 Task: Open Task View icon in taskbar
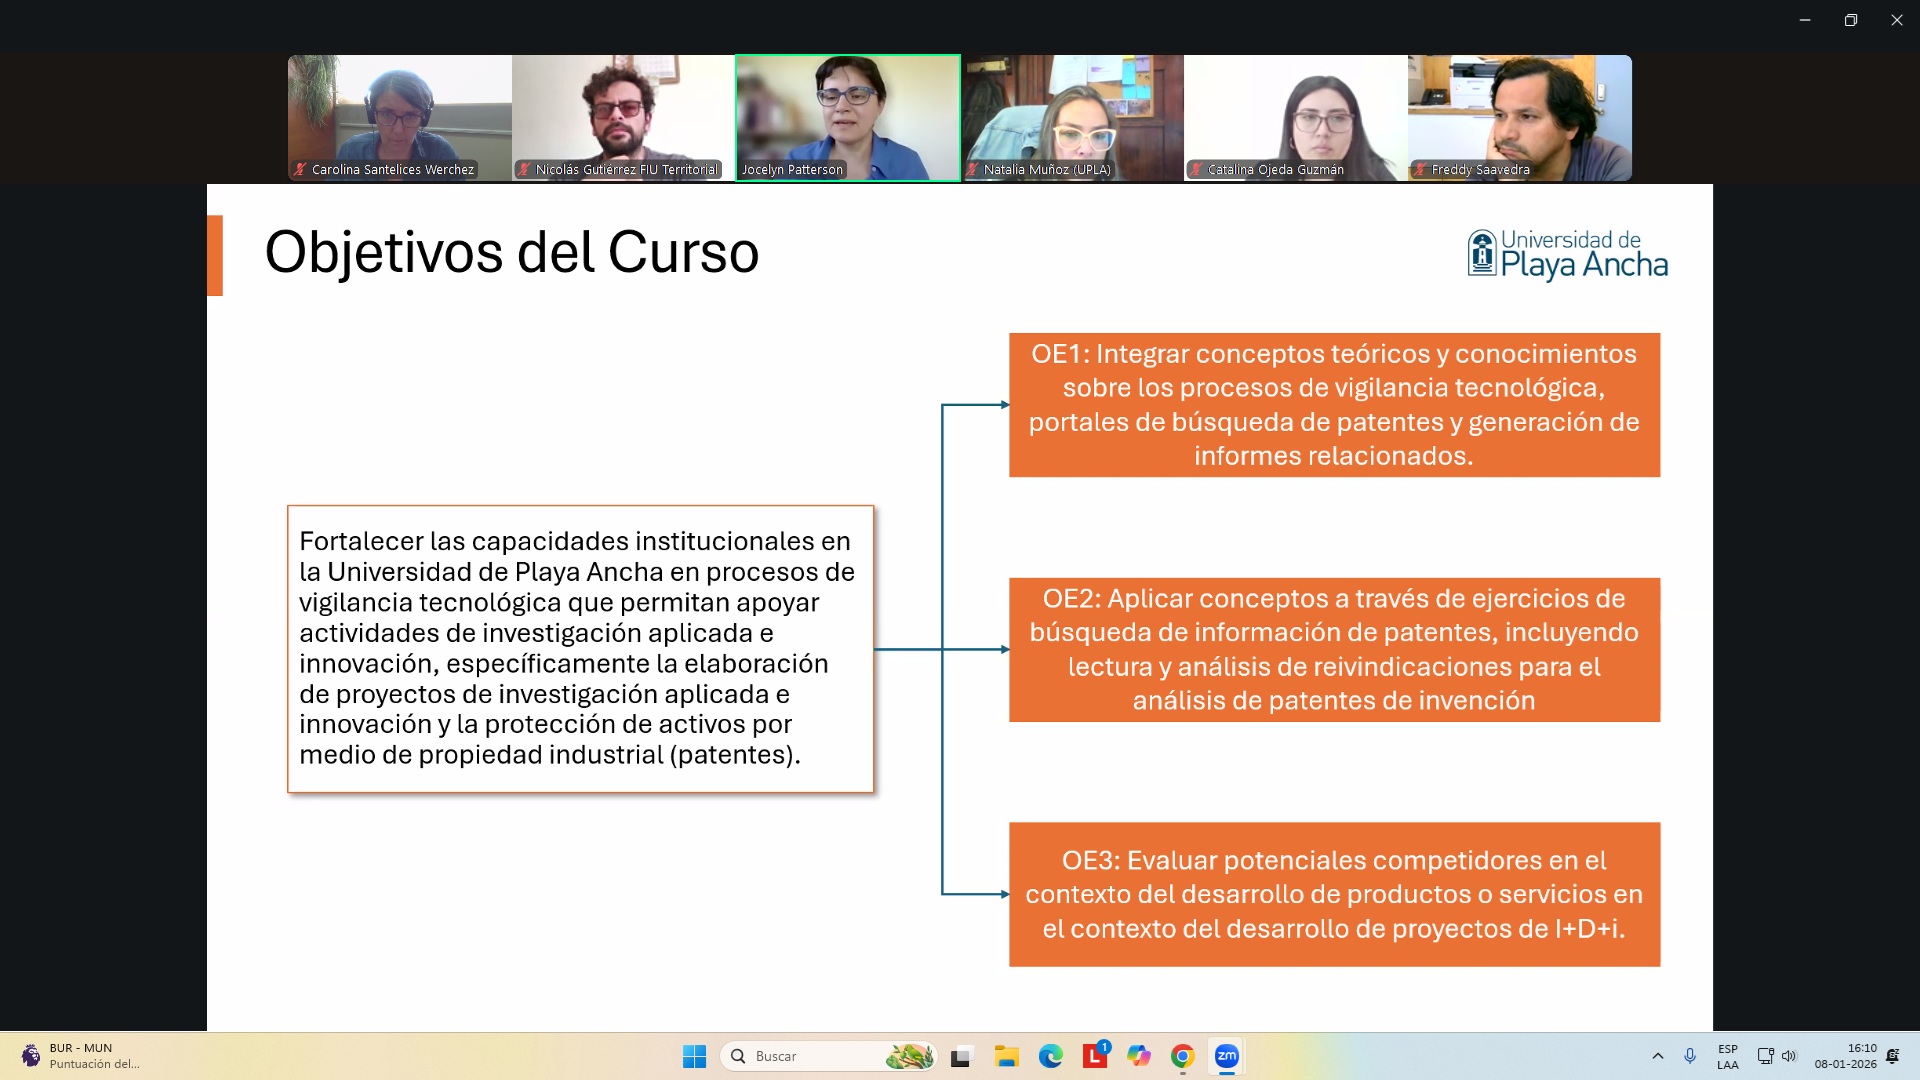coord(961,1056)
